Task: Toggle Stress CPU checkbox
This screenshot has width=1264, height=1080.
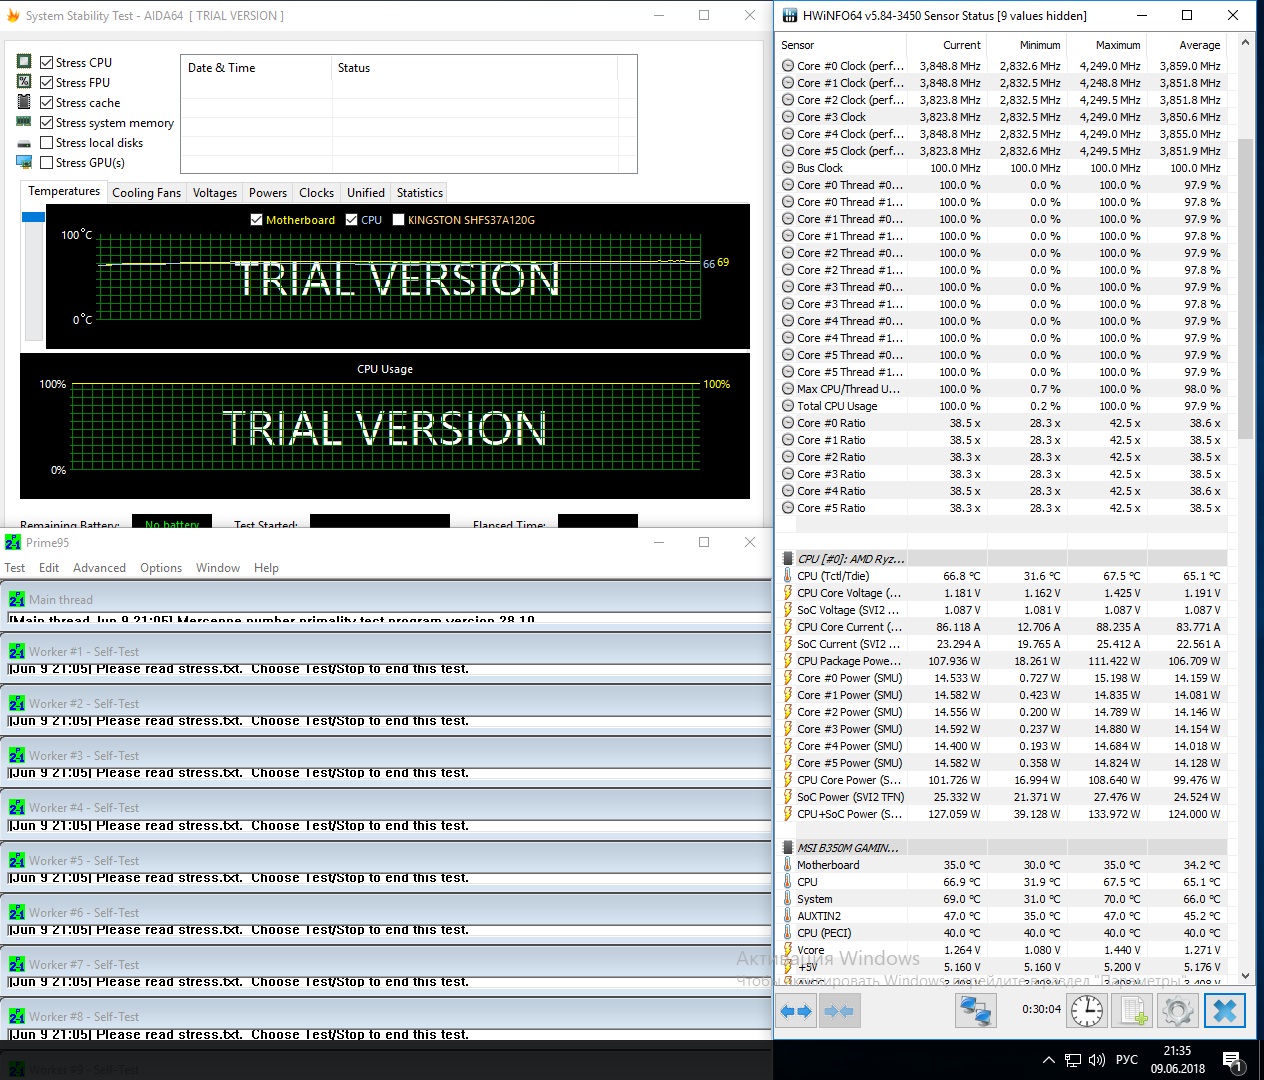Action: [46, 62]
